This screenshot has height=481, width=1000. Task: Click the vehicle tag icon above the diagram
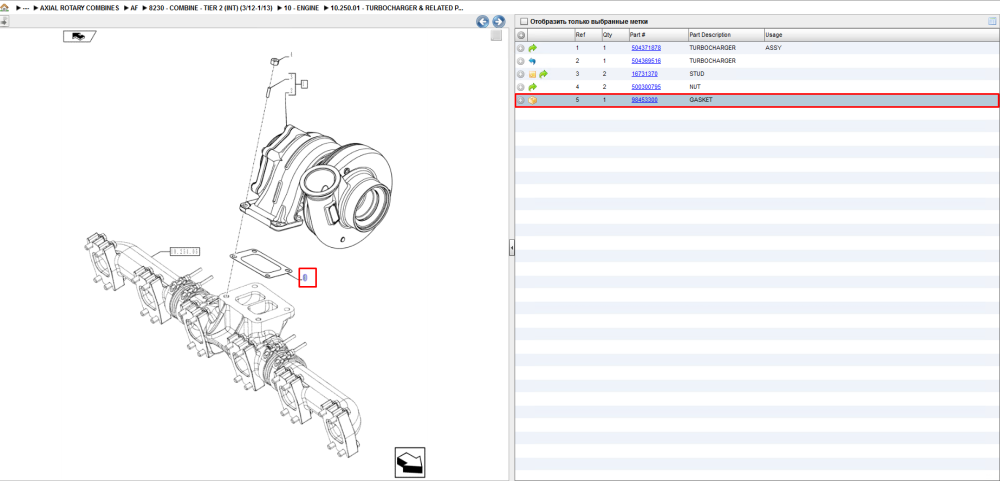point(79,36)
